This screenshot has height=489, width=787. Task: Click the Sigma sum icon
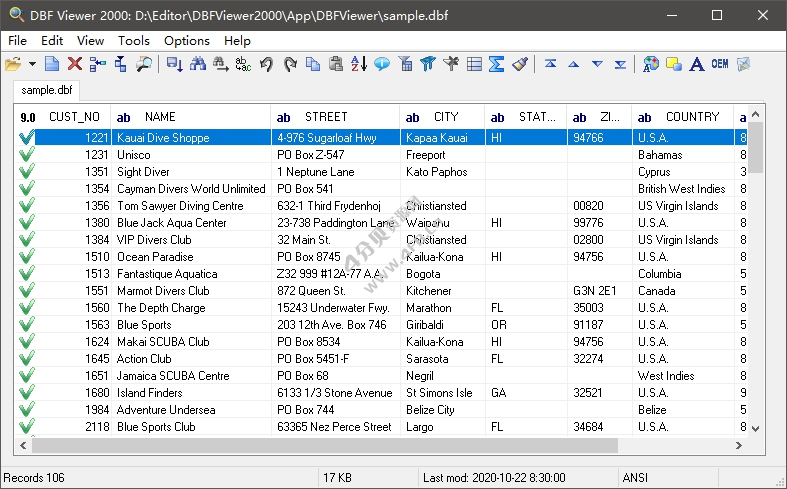coord(496,64)
